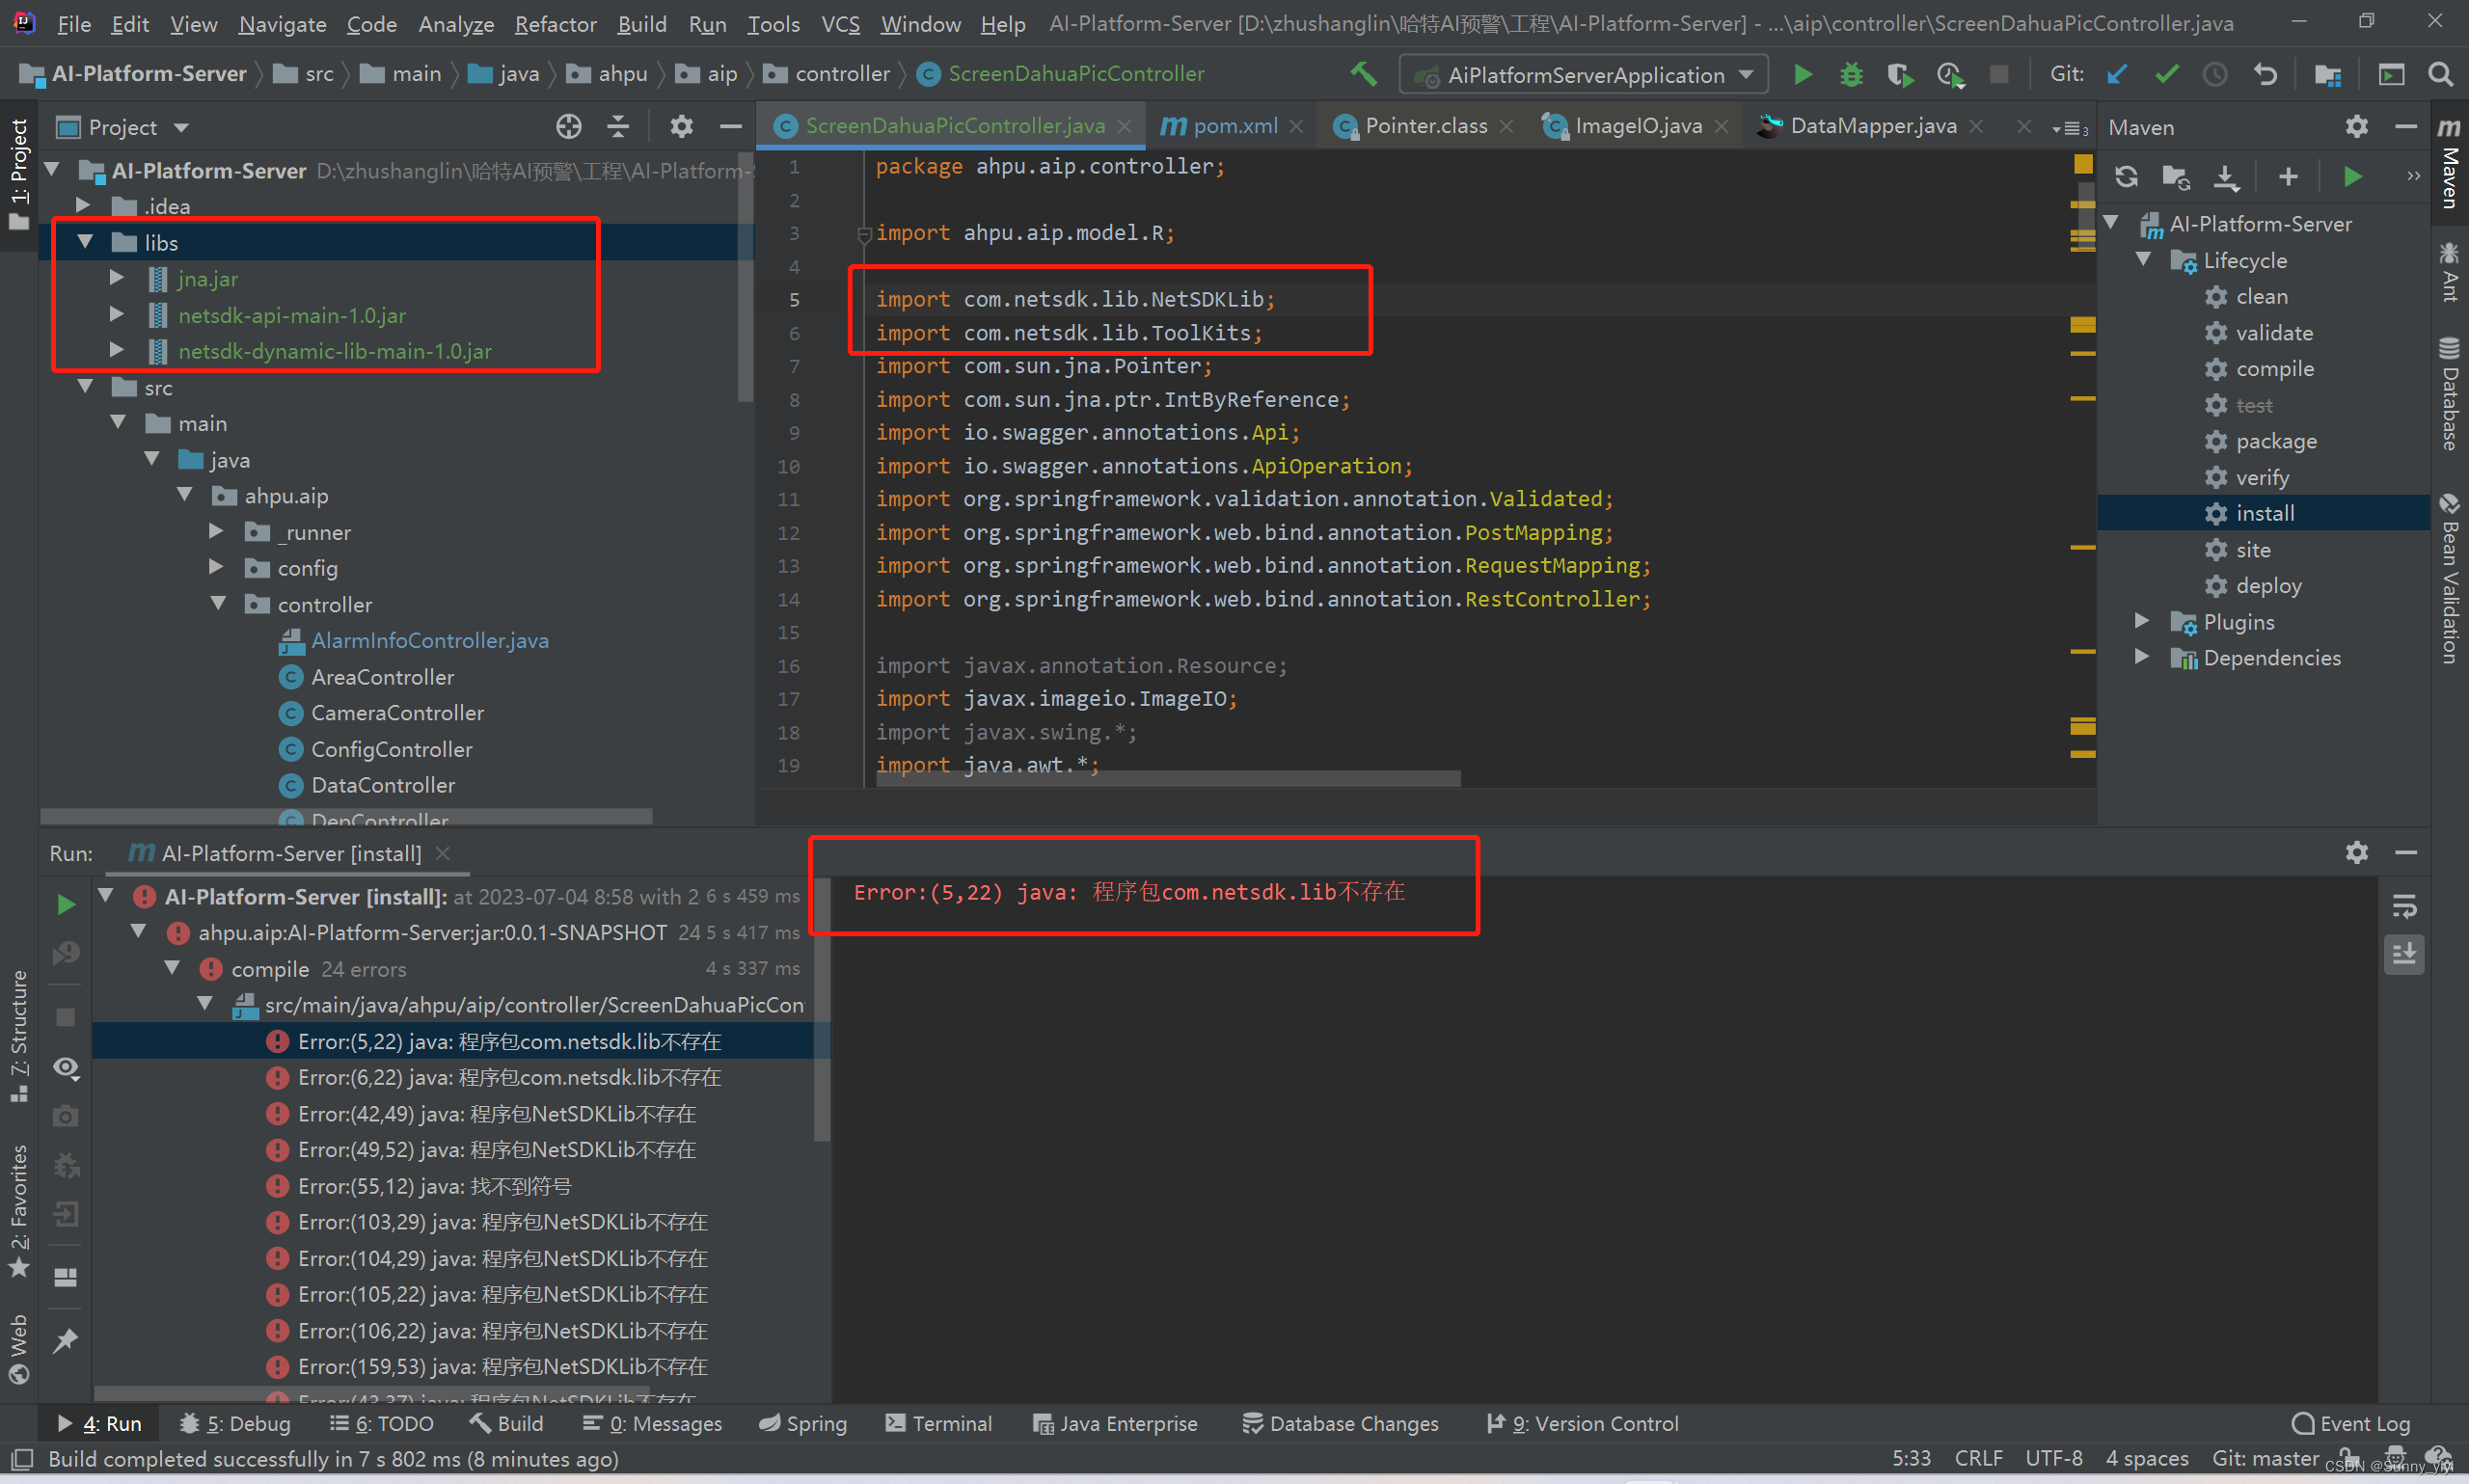Open the Event Log
The height and width of the screenshot is (1484, 2469).
[2351, 1423]
